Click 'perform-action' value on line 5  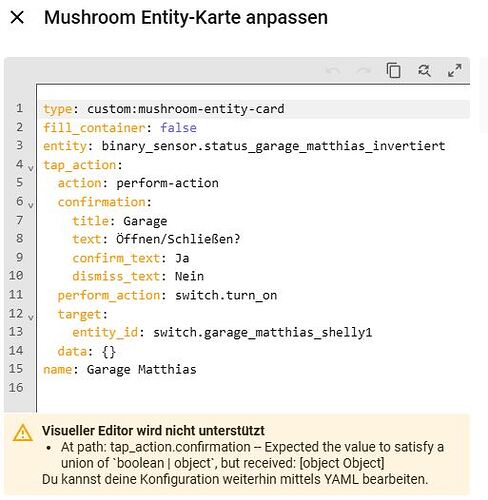click(x=167, y=183)
